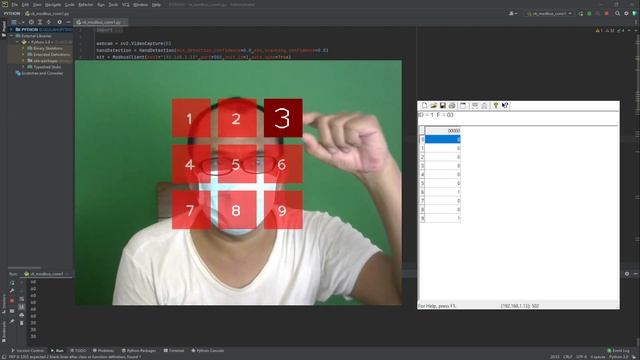Click the Disconnect icon in Modbus toolbar
640x360 pixels.
coord(484,106)
